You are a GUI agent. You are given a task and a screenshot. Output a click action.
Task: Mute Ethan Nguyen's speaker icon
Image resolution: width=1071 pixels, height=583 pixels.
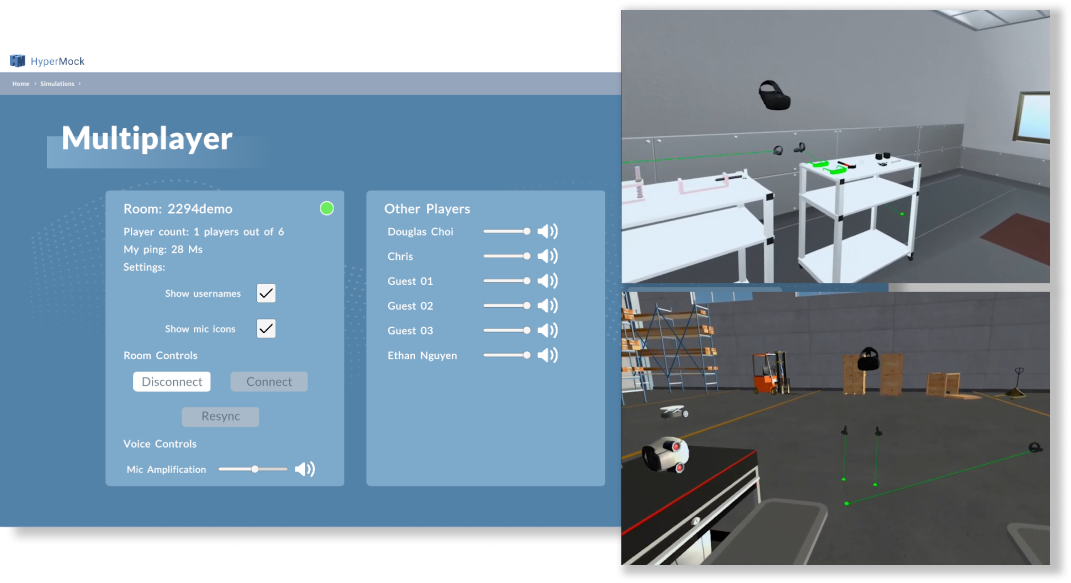(x=547, y=355)
